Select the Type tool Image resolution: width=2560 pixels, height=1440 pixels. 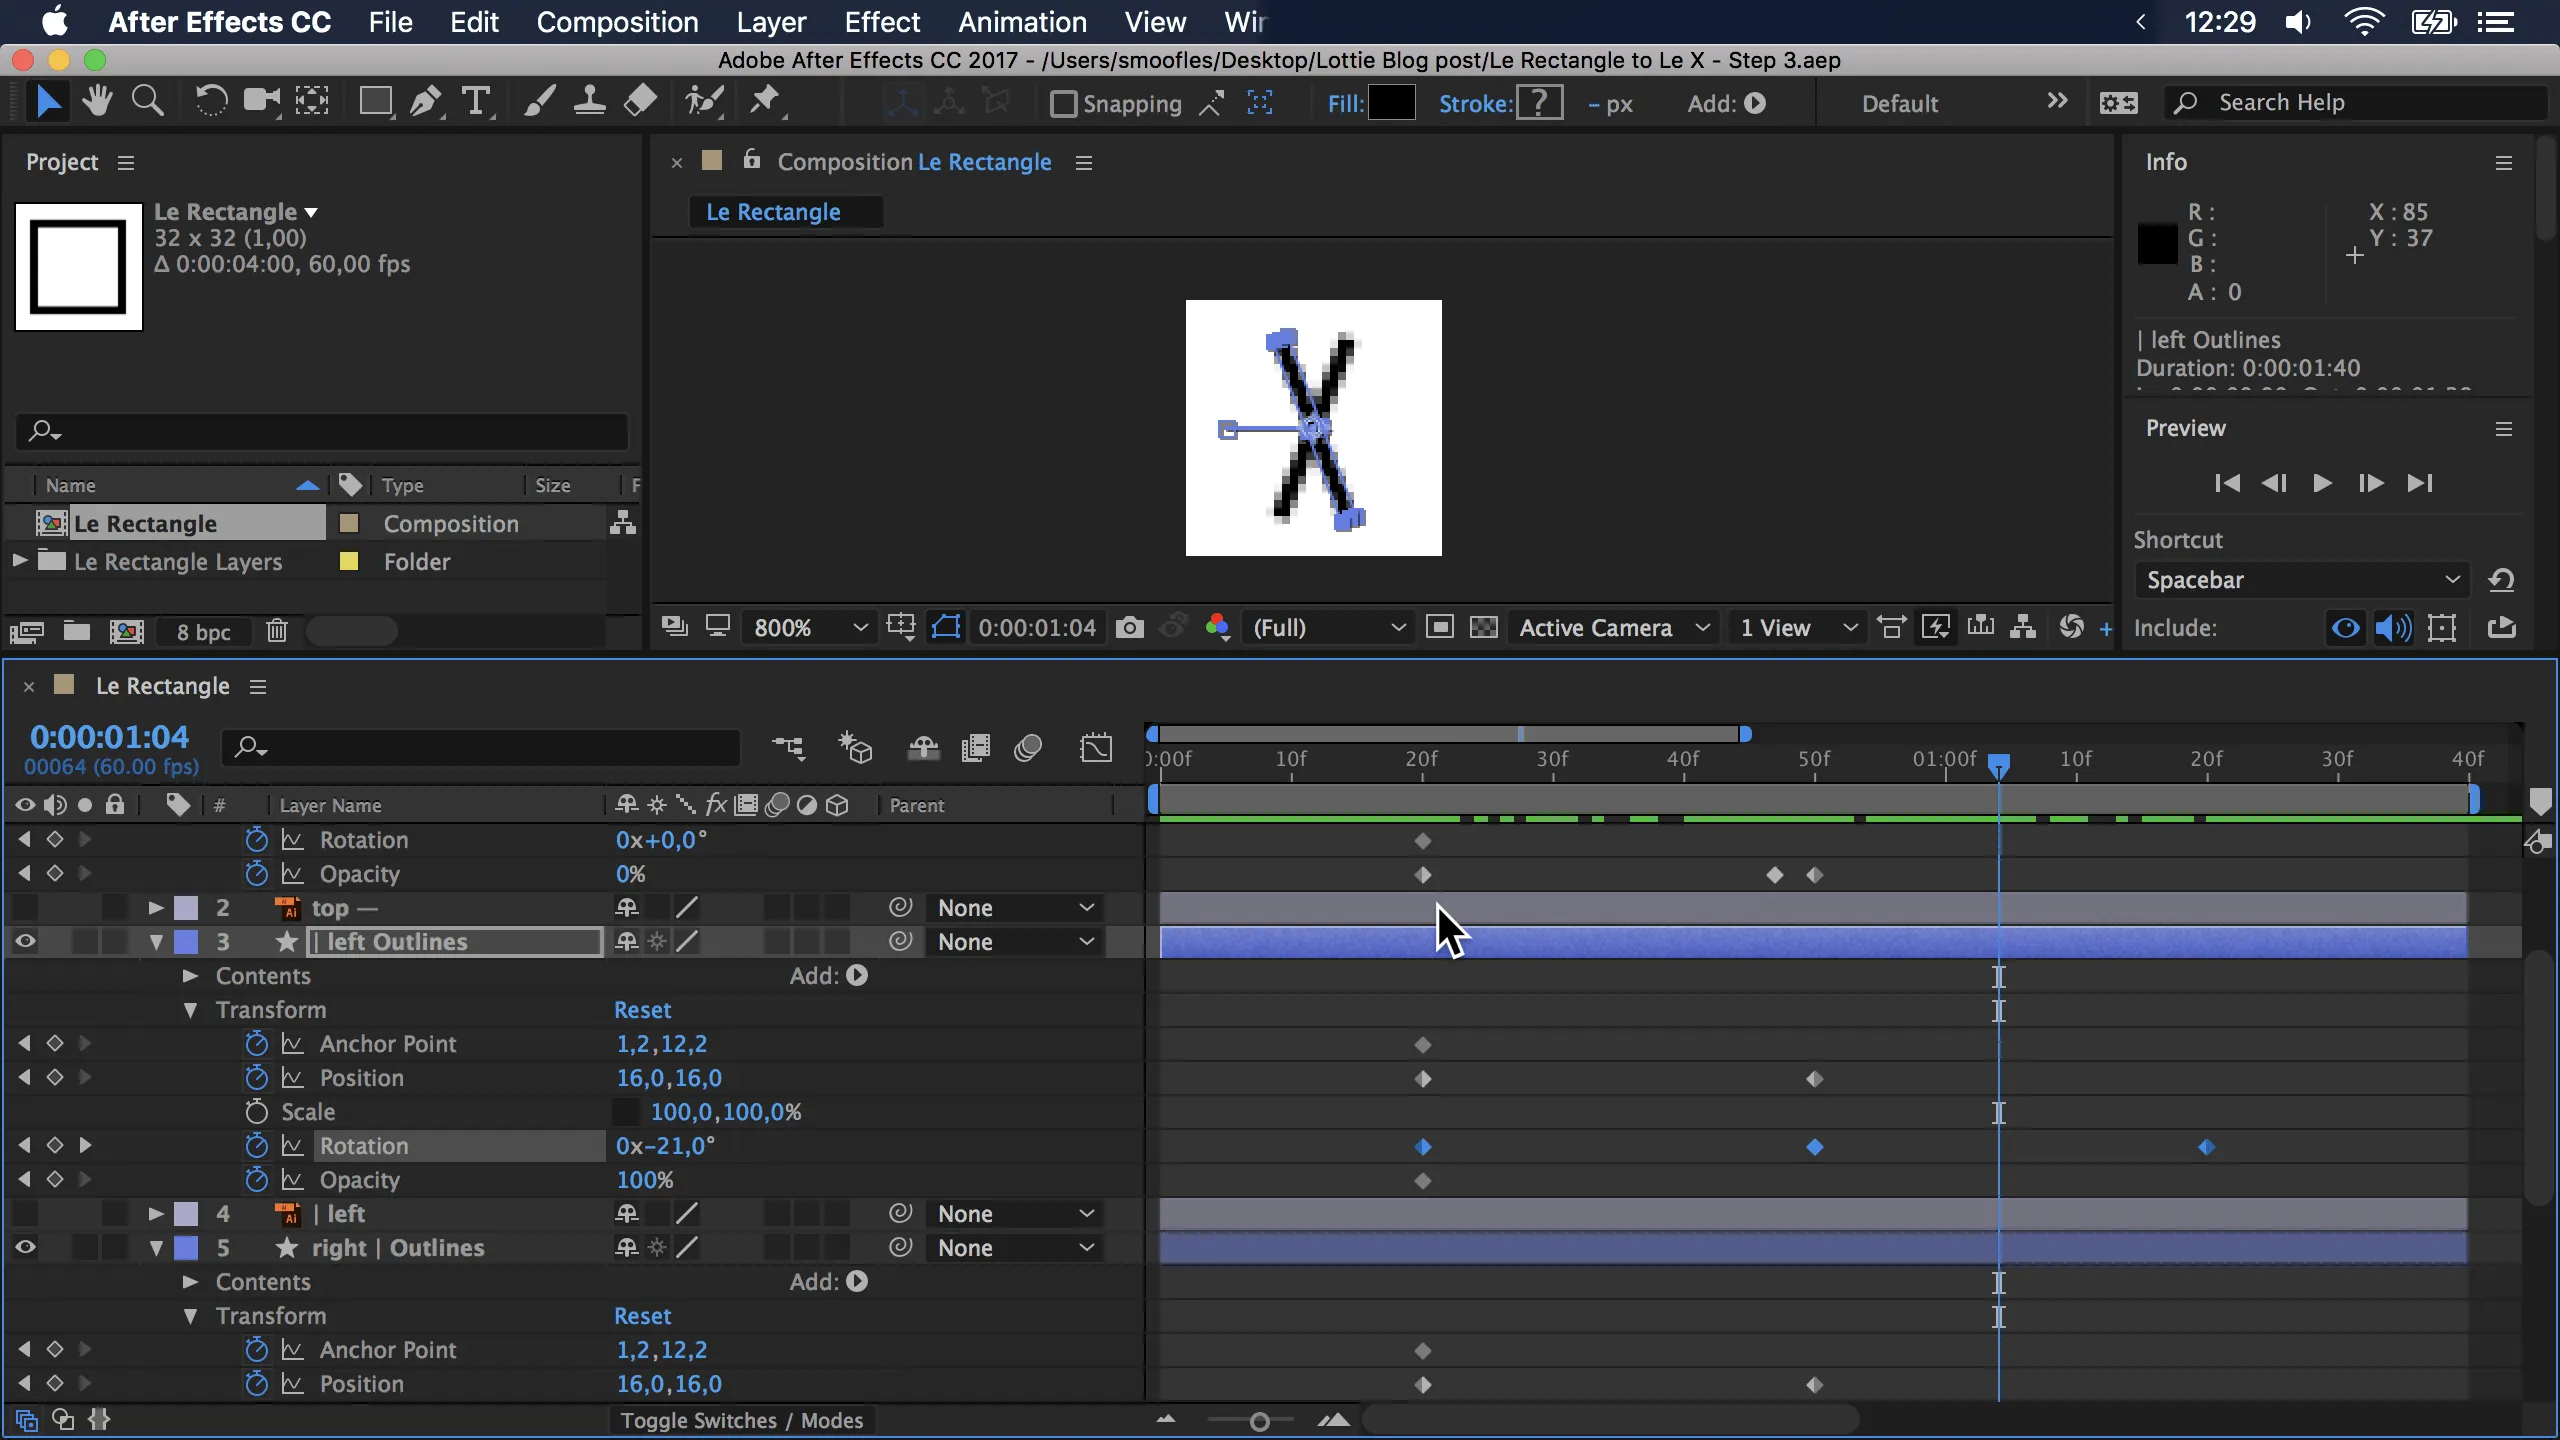[476, 102]
